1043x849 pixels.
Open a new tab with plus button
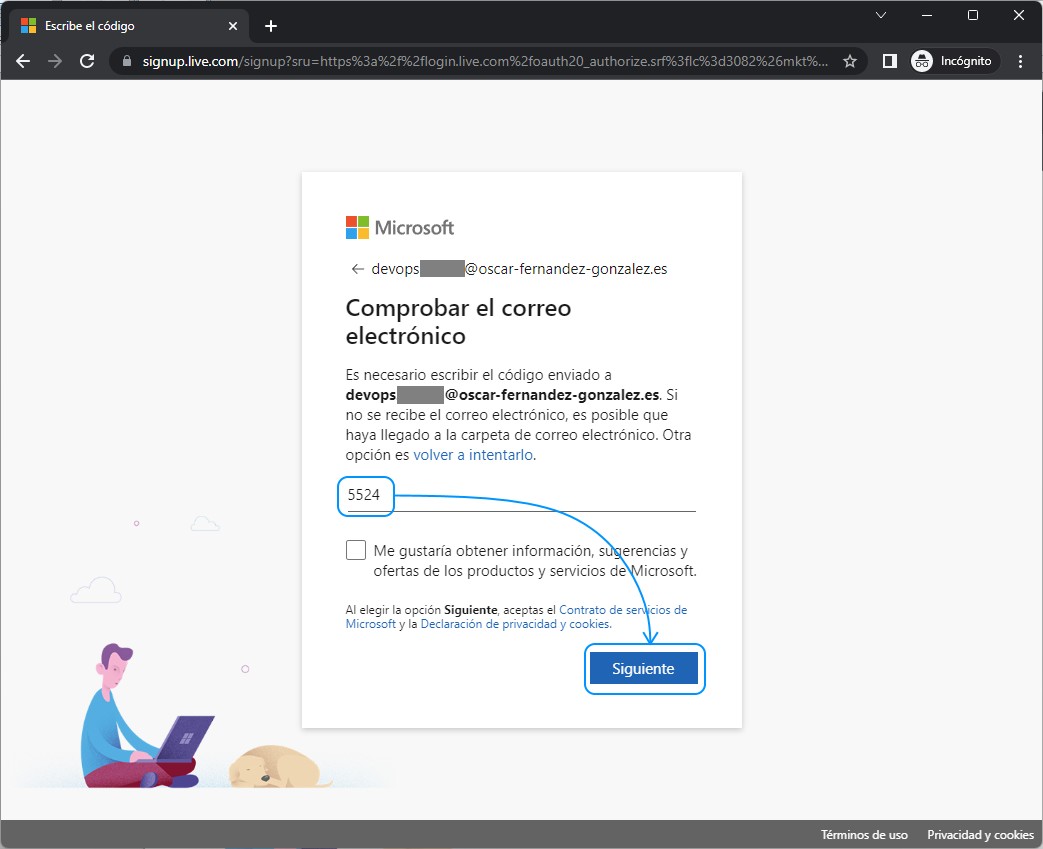[x=271, y=26]
